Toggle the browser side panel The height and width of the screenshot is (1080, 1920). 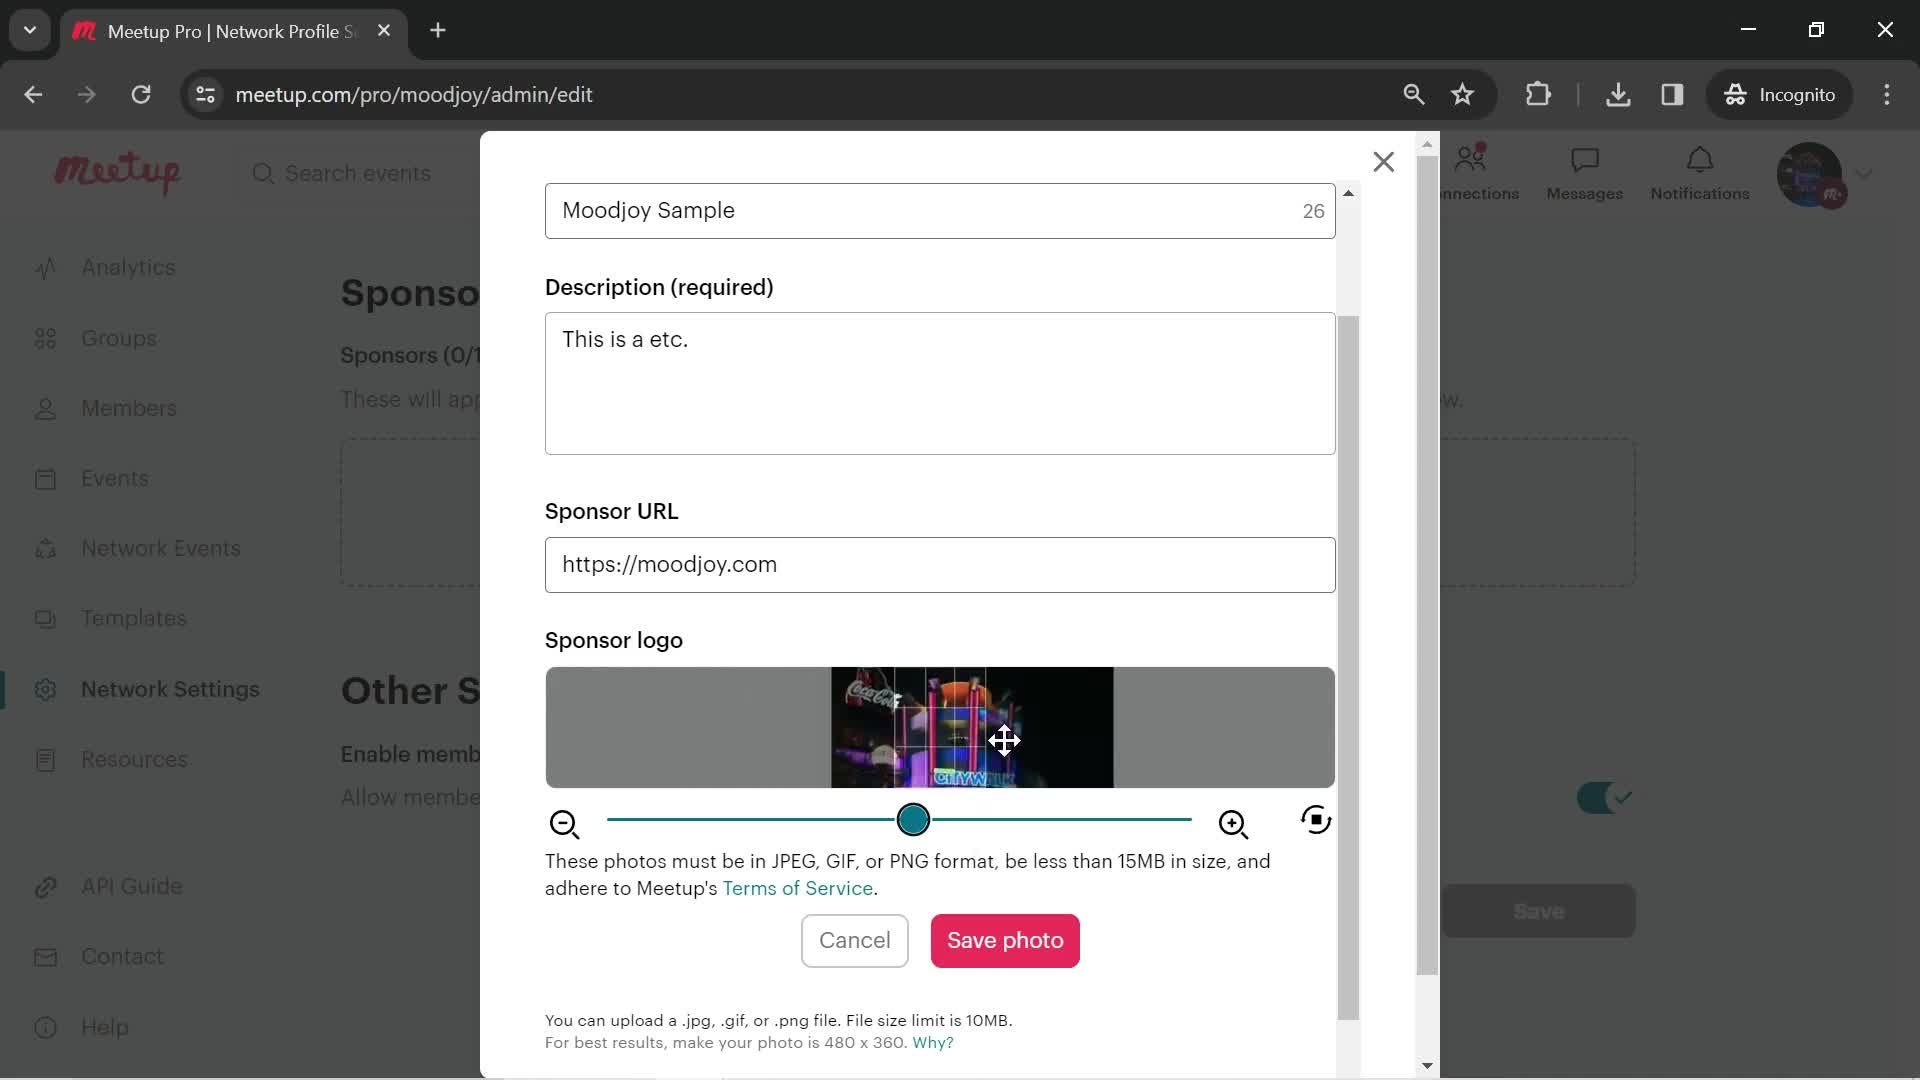pyautogui.click(x=1672, y=95)
